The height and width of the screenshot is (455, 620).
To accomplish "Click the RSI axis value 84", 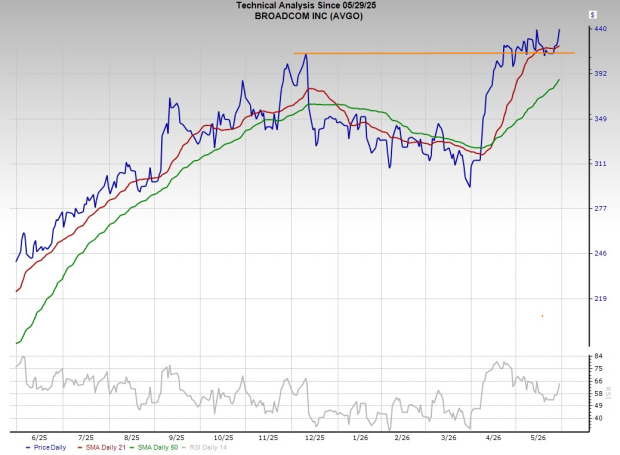I will click(598, 356).
